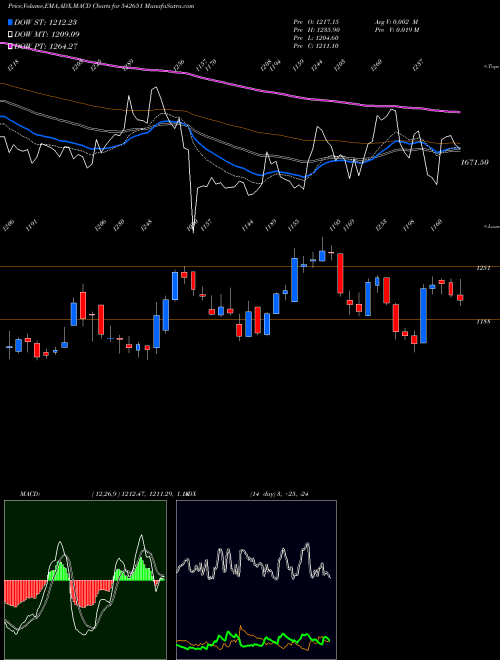
Task: Click the 'Pre V: 0.019 M' volume text
Action: coord(396,30)
